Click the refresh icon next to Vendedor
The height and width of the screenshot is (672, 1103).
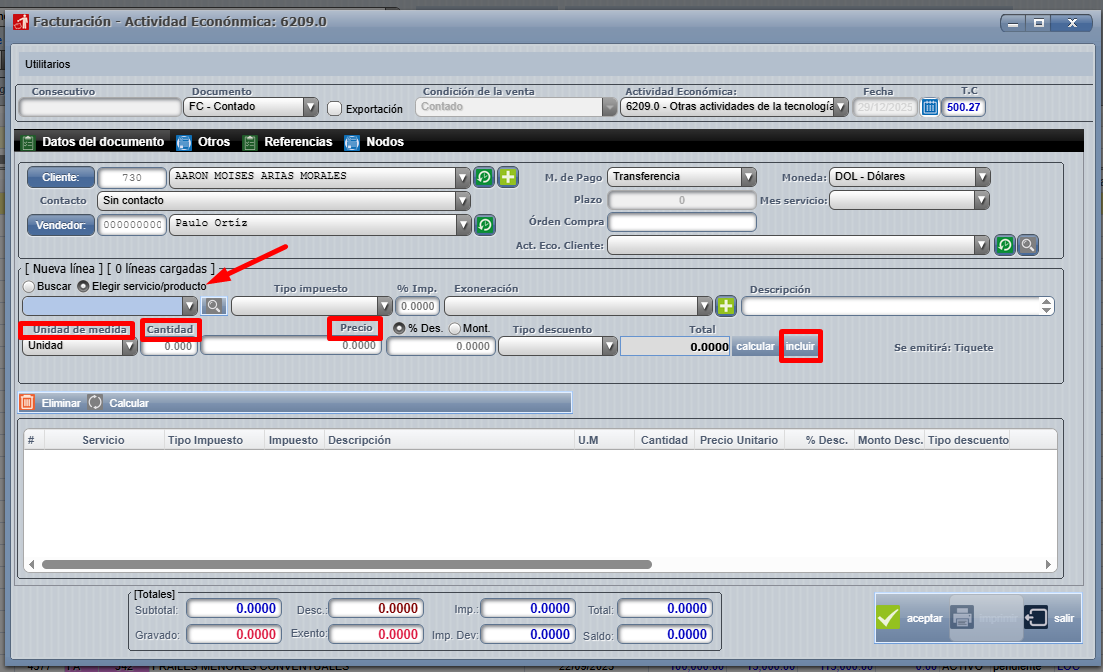tap(484, 225)
